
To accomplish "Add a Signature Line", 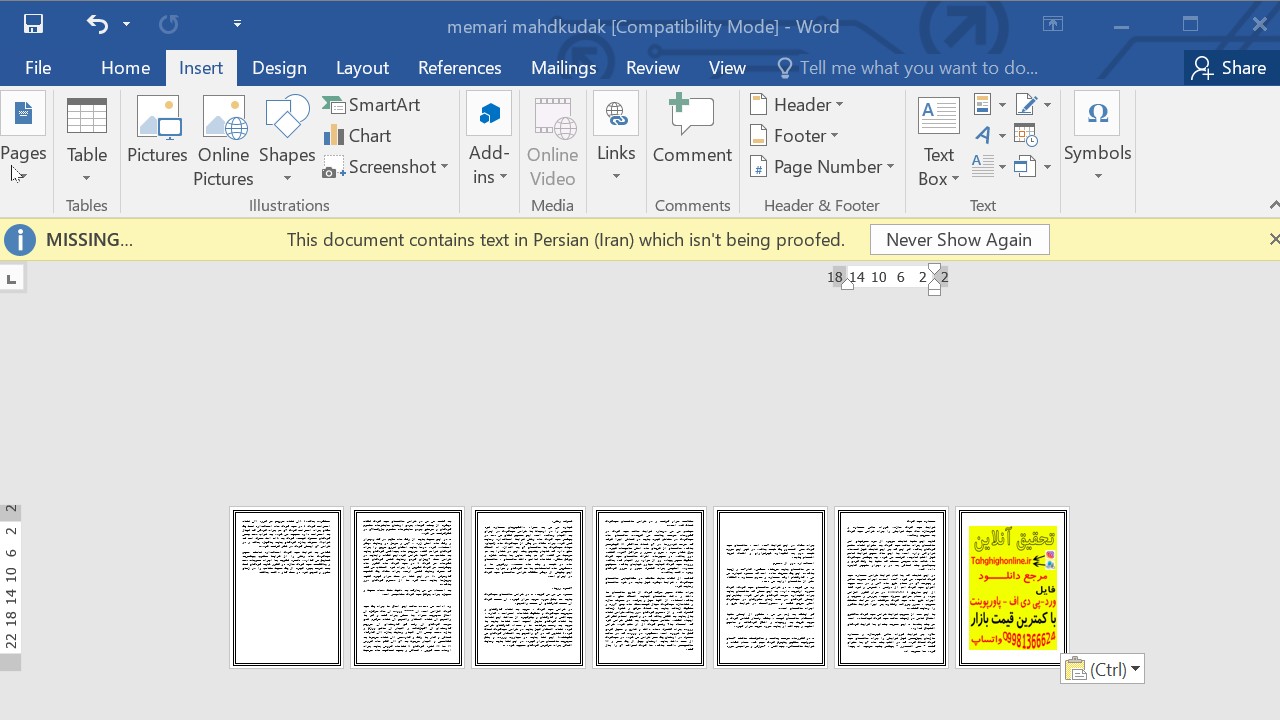I will tap(1033, 104).
